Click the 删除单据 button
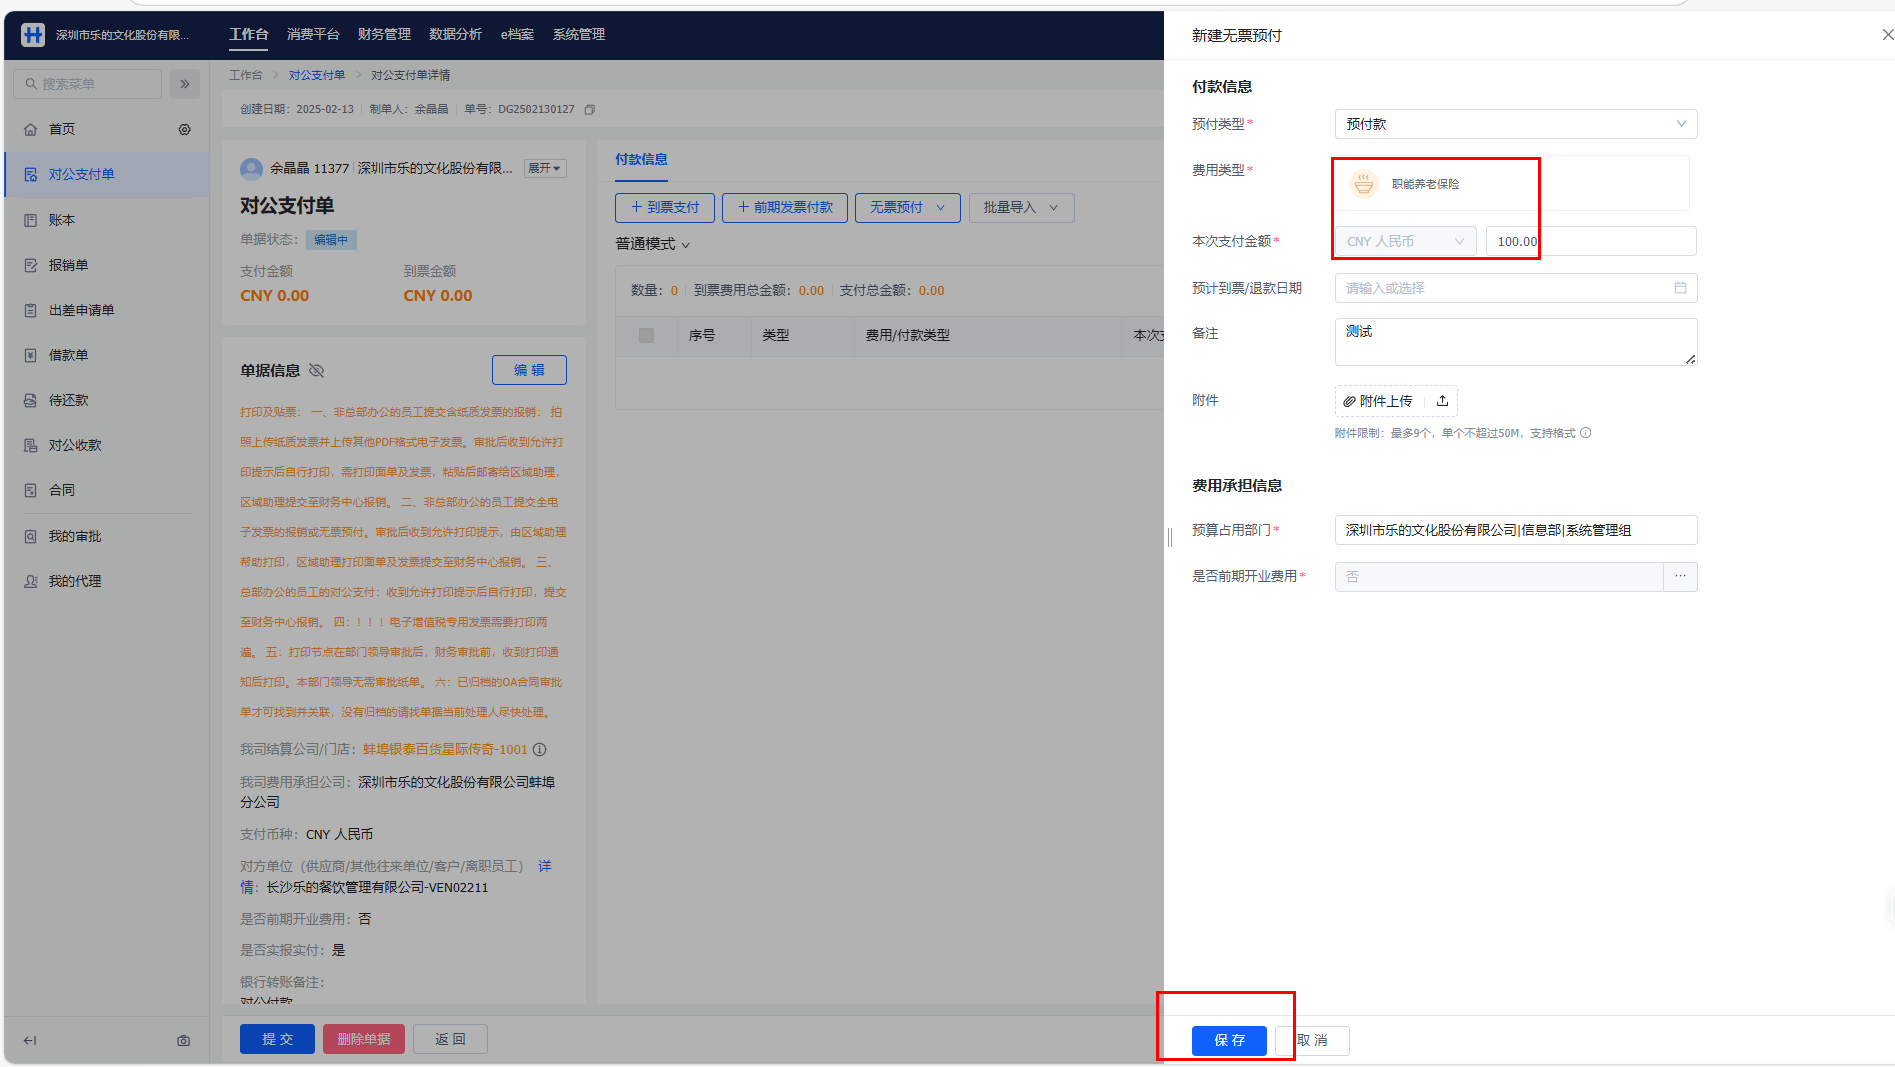Viewport: 1895px width, 1067px height. [363, 1039]
